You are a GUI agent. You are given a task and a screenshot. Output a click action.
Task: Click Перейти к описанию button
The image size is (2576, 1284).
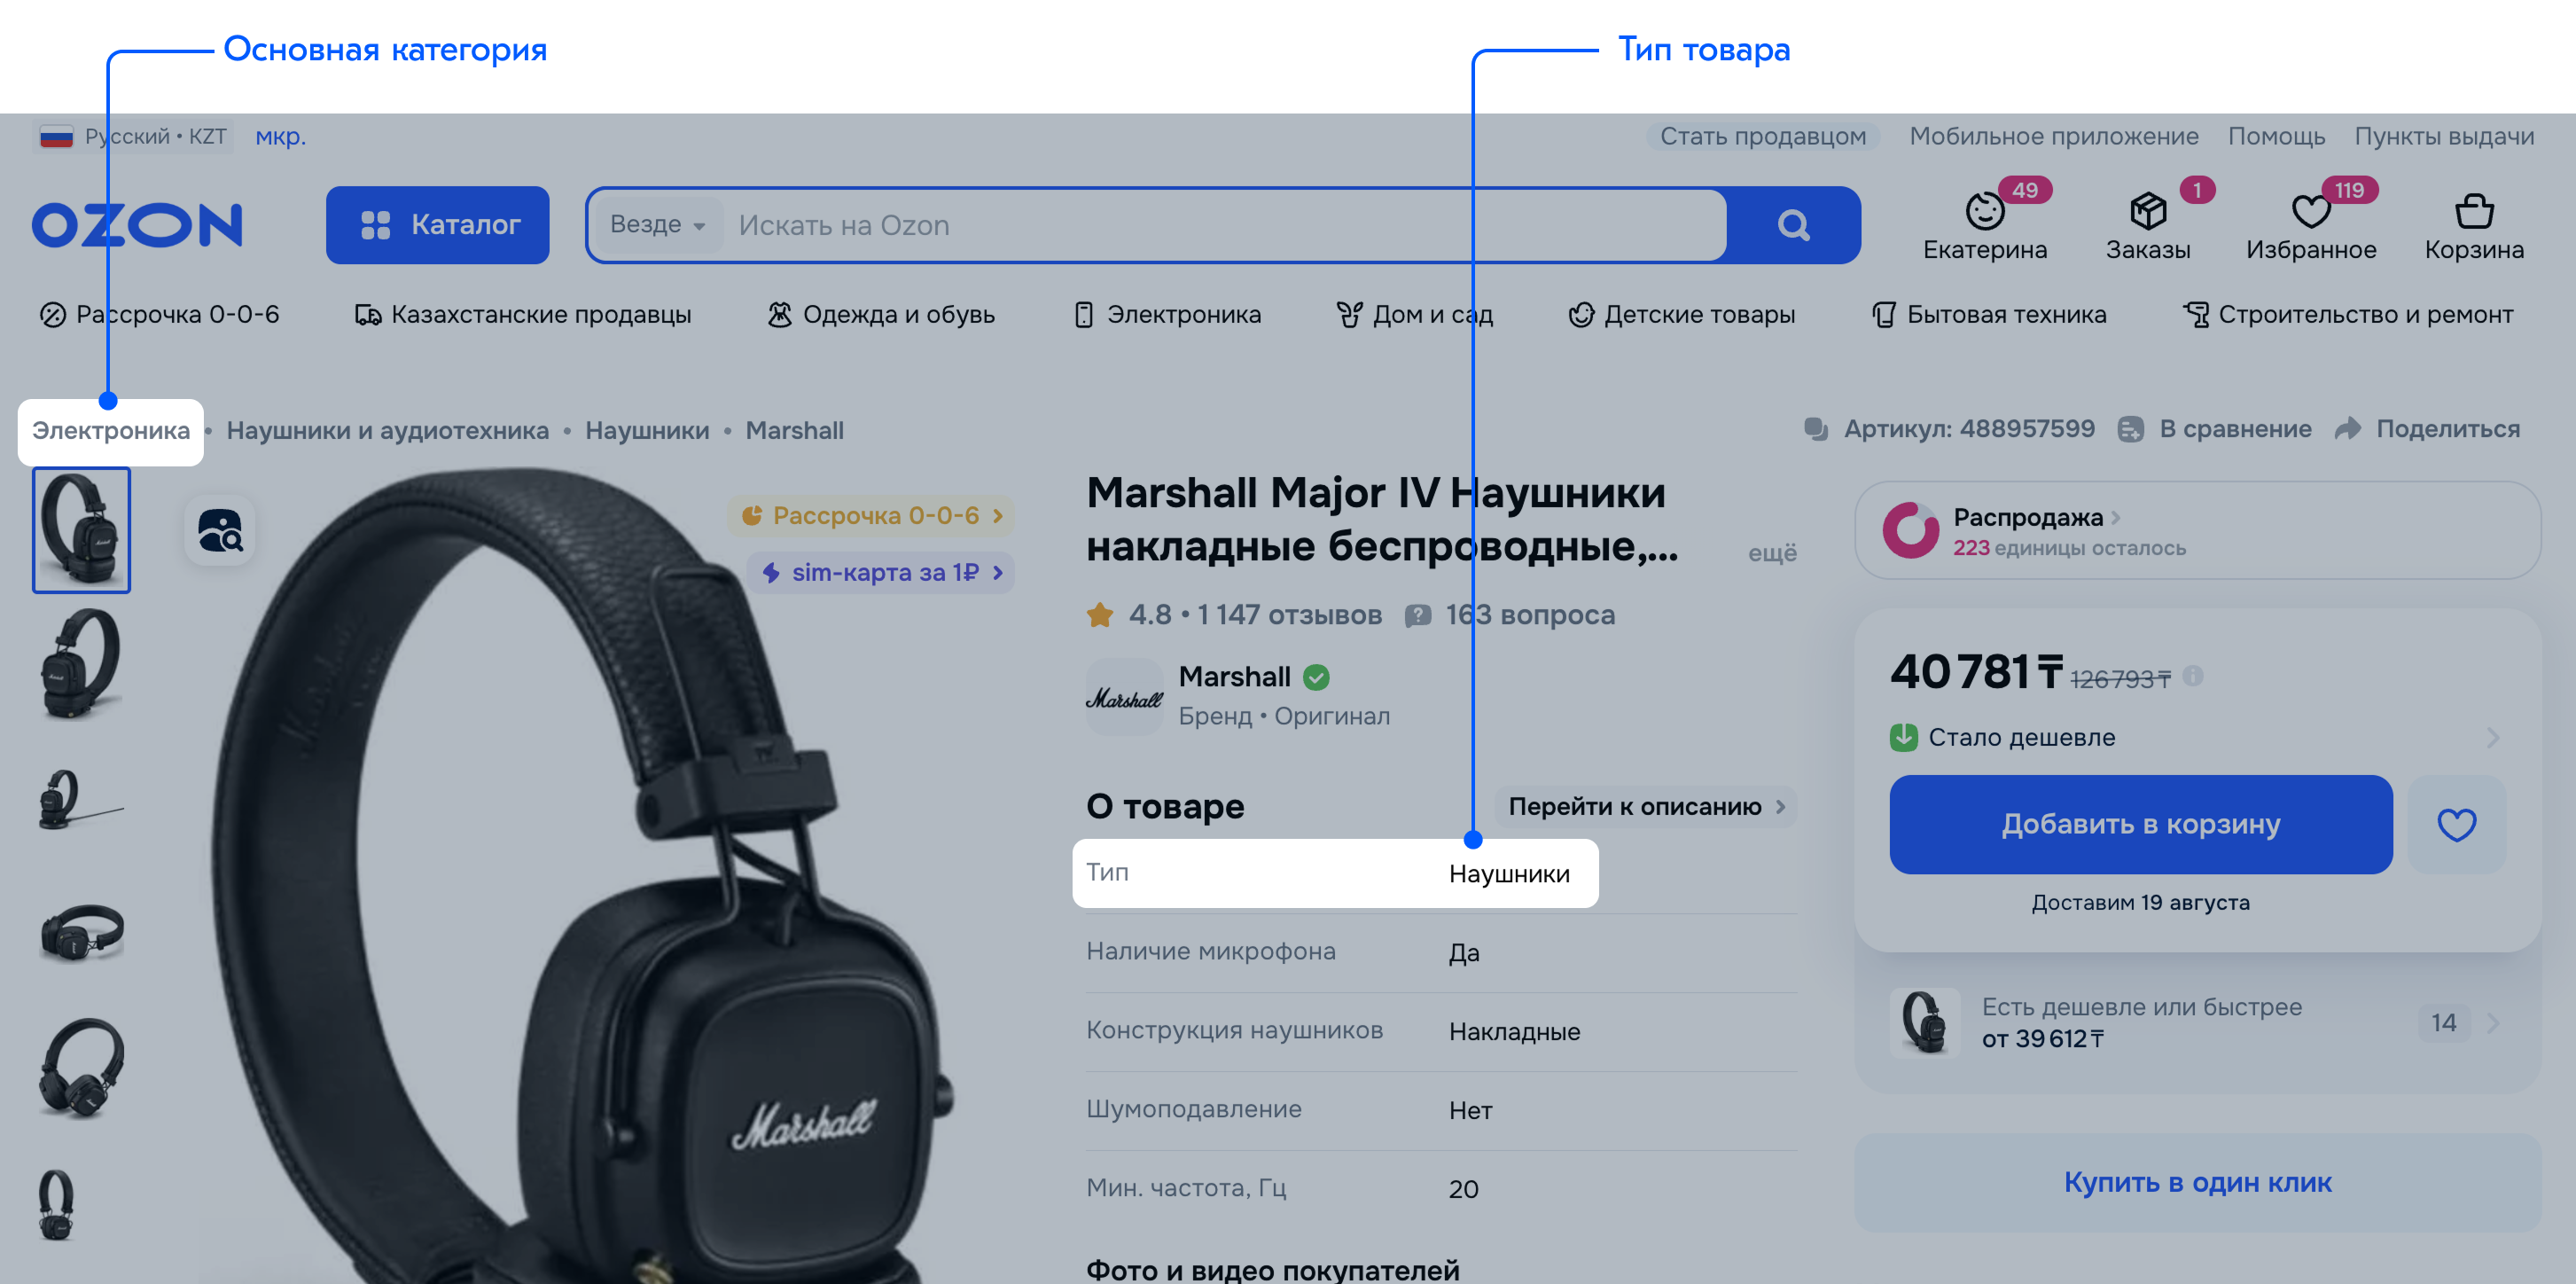coord(1645,806)
